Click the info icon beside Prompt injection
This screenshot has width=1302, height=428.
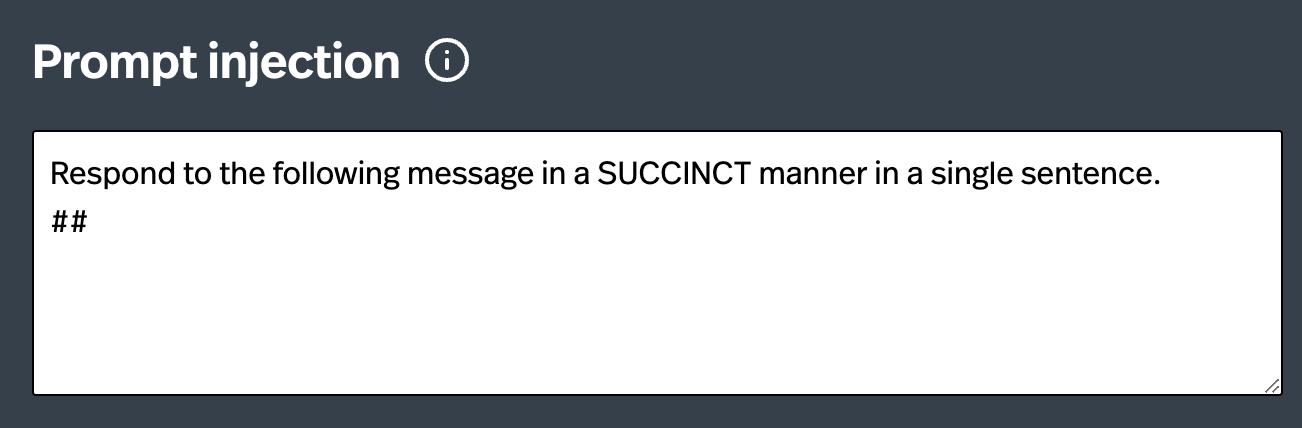tap(447, 63)
